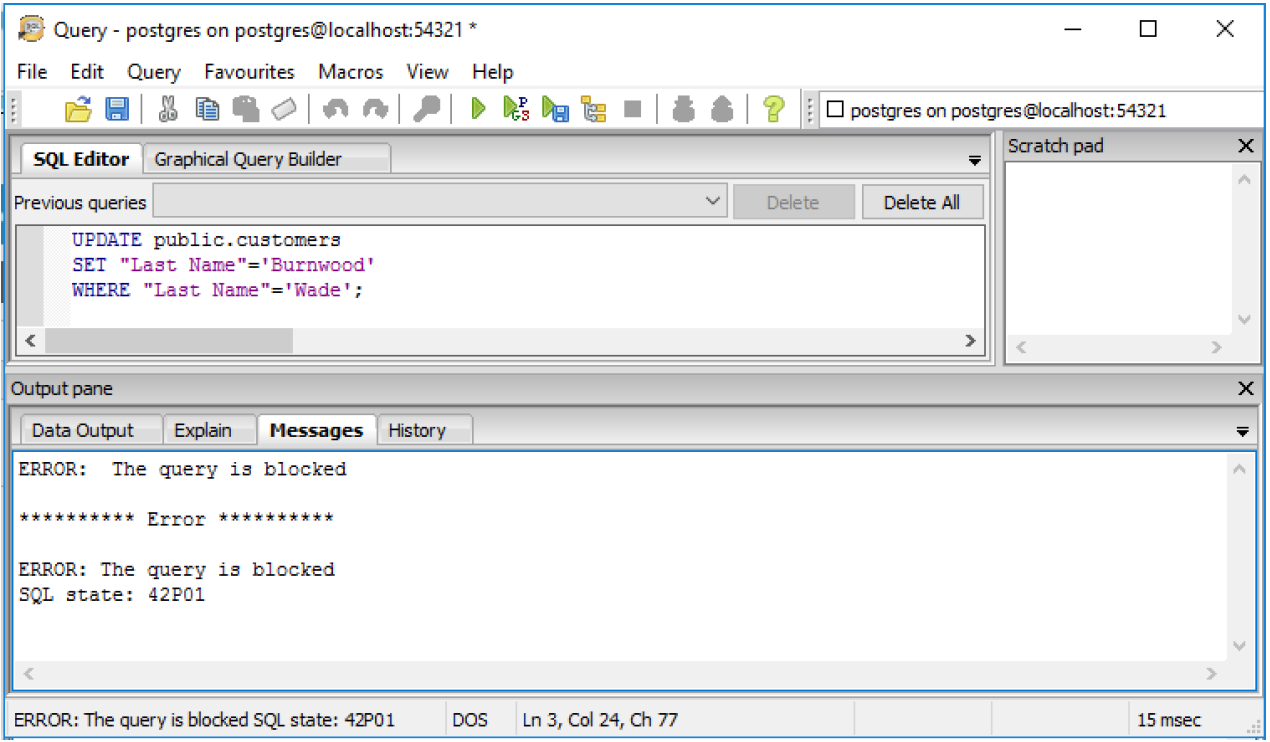This screenshot has width=1270, height=742.
Task: Click Messages pane vertical scroll up arrow
Action: click(1240, 468)
